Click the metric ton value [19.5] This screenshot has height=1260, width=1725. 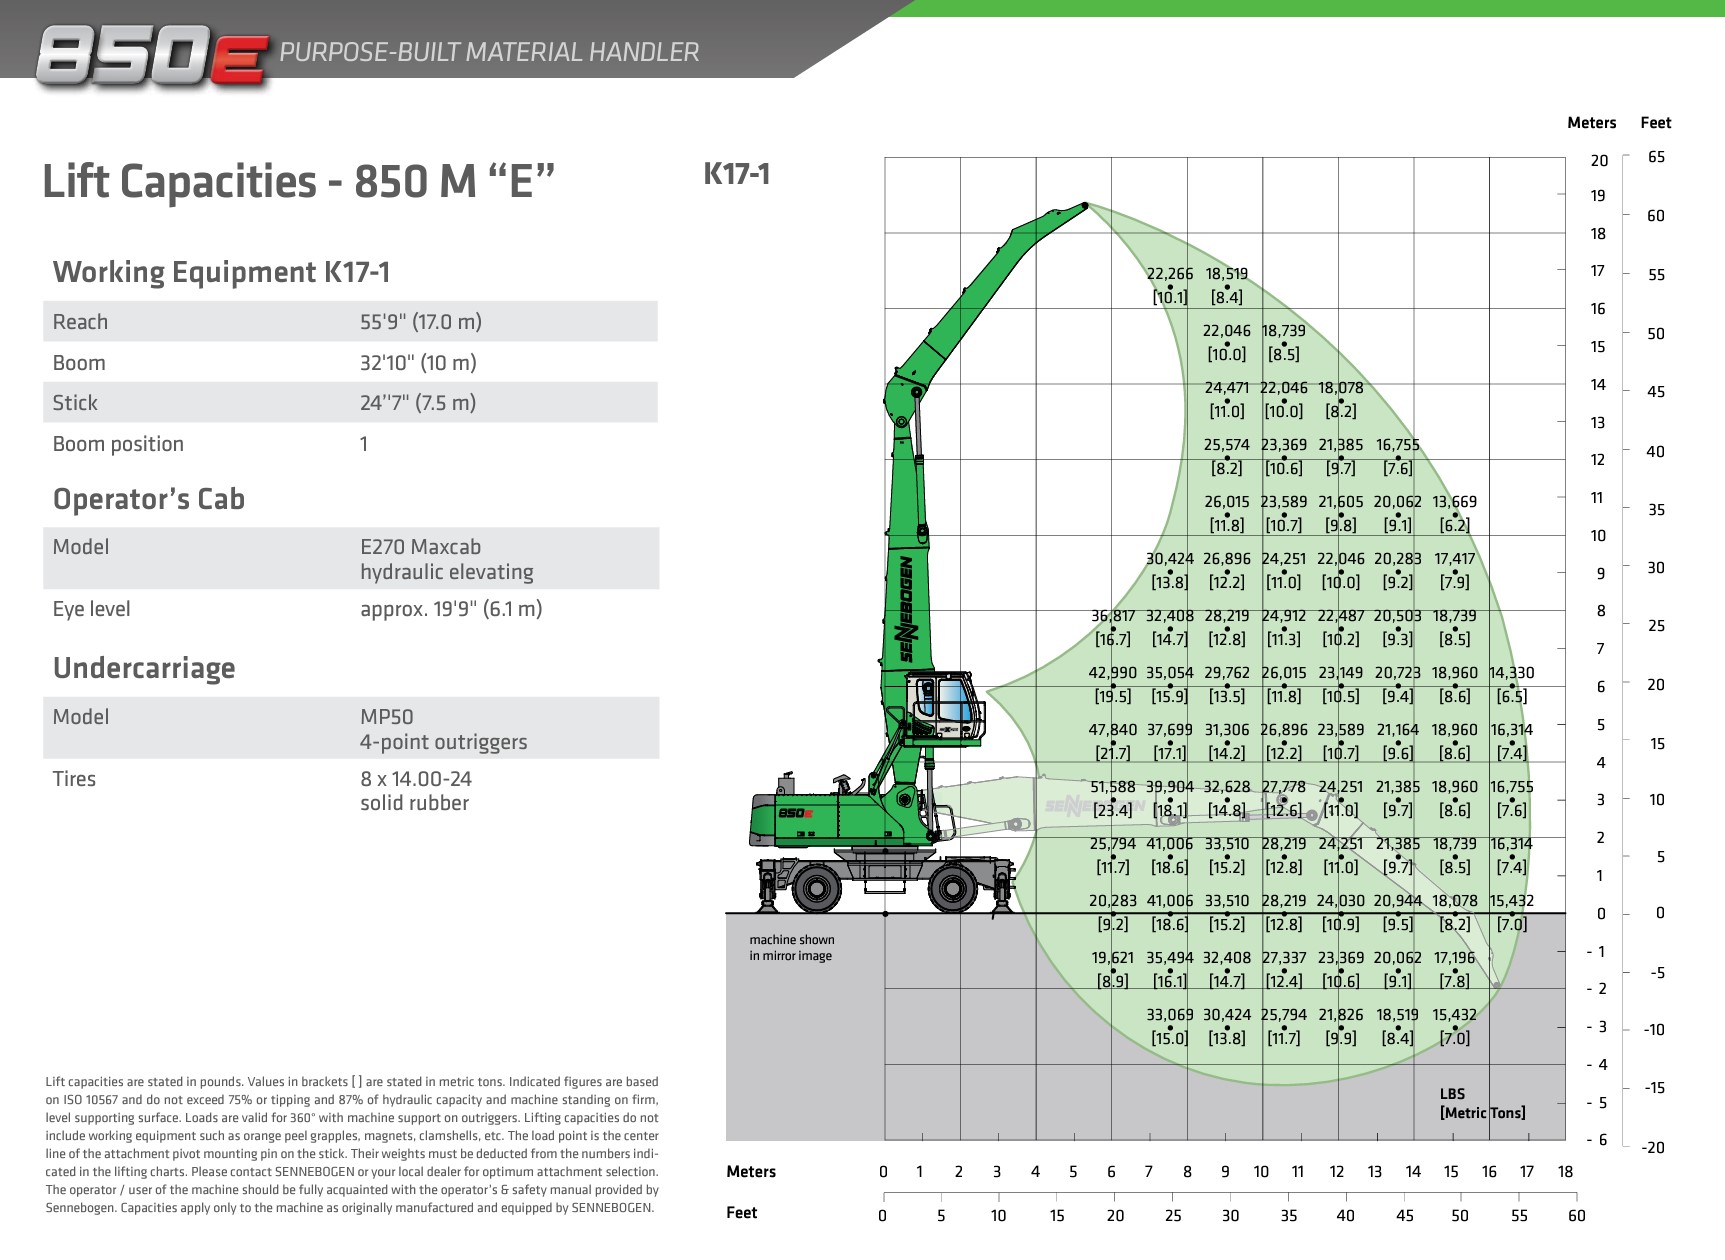(1113, 696)
